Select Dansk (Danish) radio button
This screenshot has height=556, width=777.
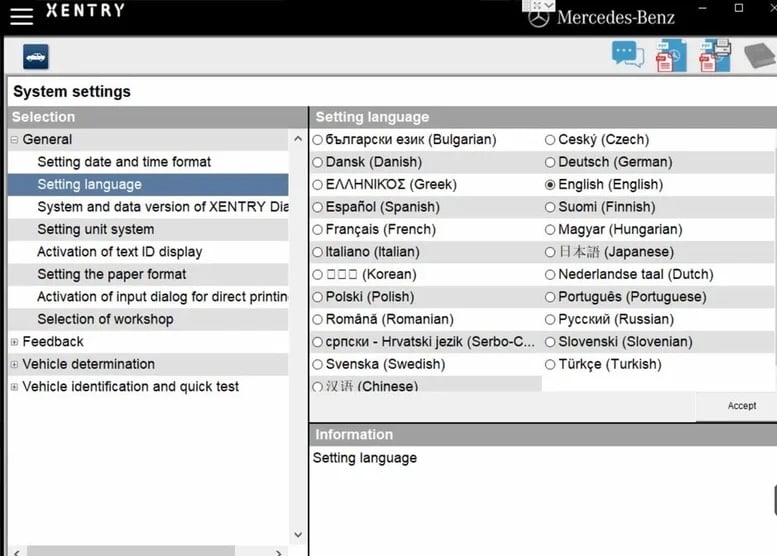point(318,162)
